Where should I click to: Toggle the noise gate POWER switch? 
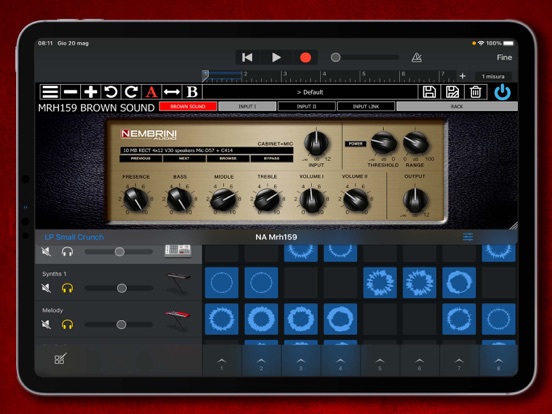coord(356,144)
